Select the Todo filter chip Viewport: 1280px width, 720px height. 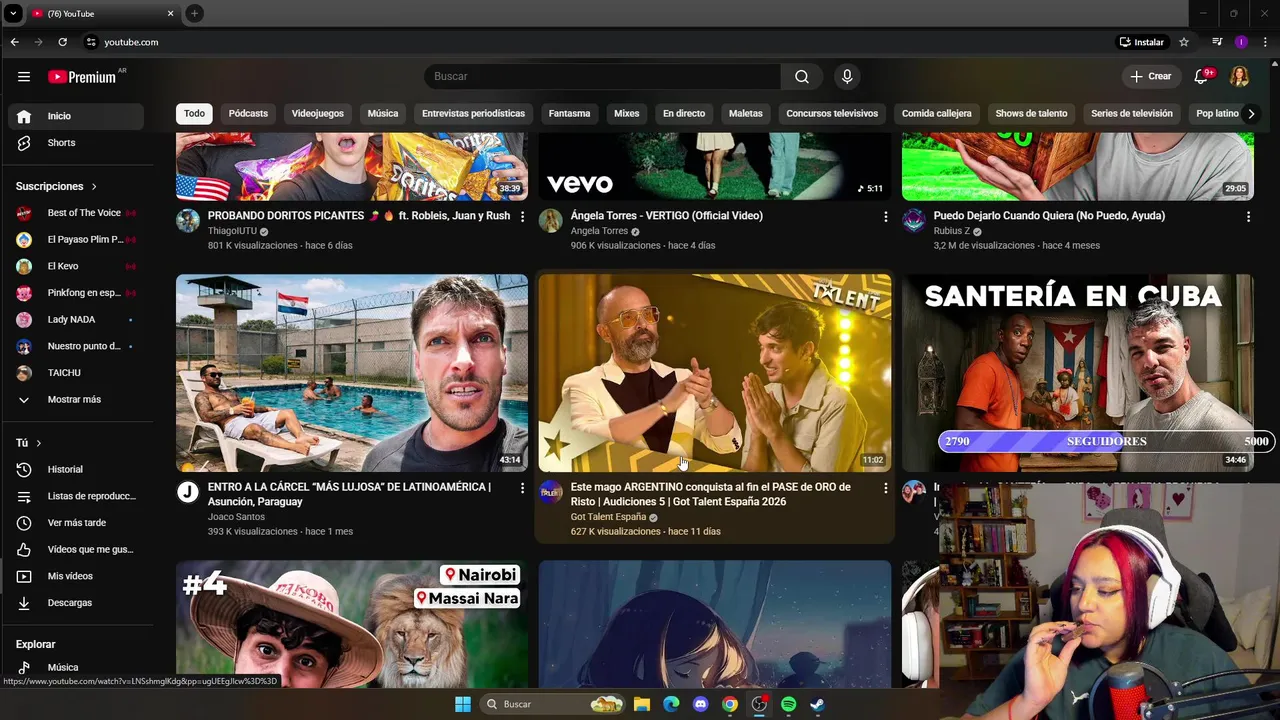[x=194, y=114]
